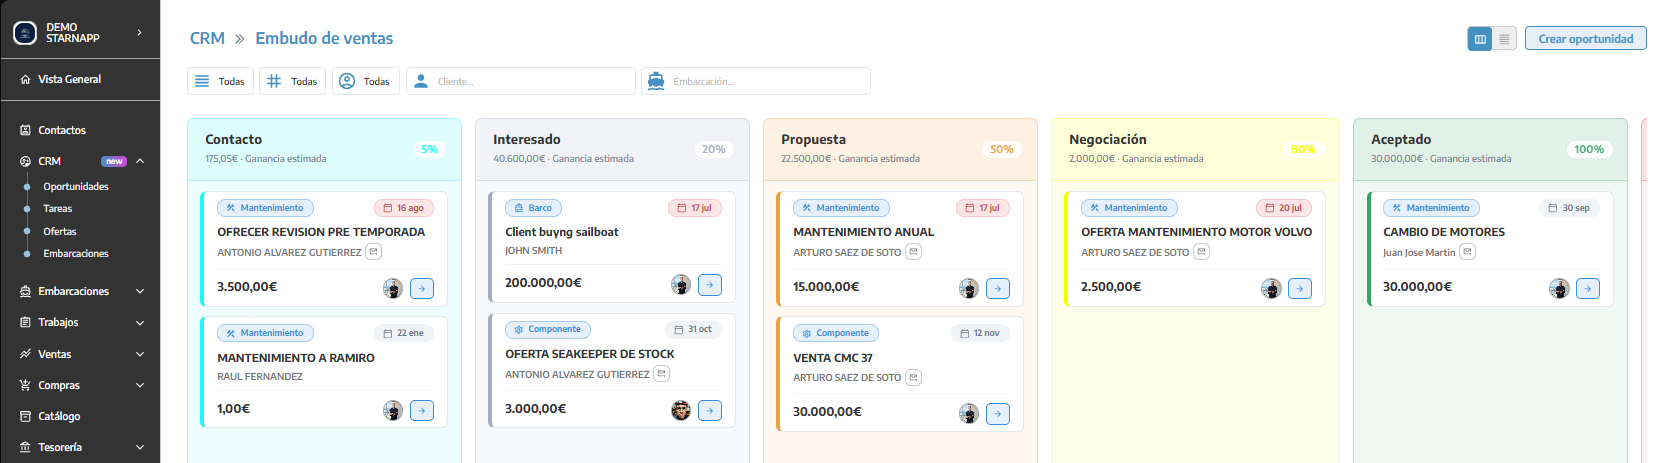
Task: Collapse the CRM sidebar section
Action: [140, 161]
